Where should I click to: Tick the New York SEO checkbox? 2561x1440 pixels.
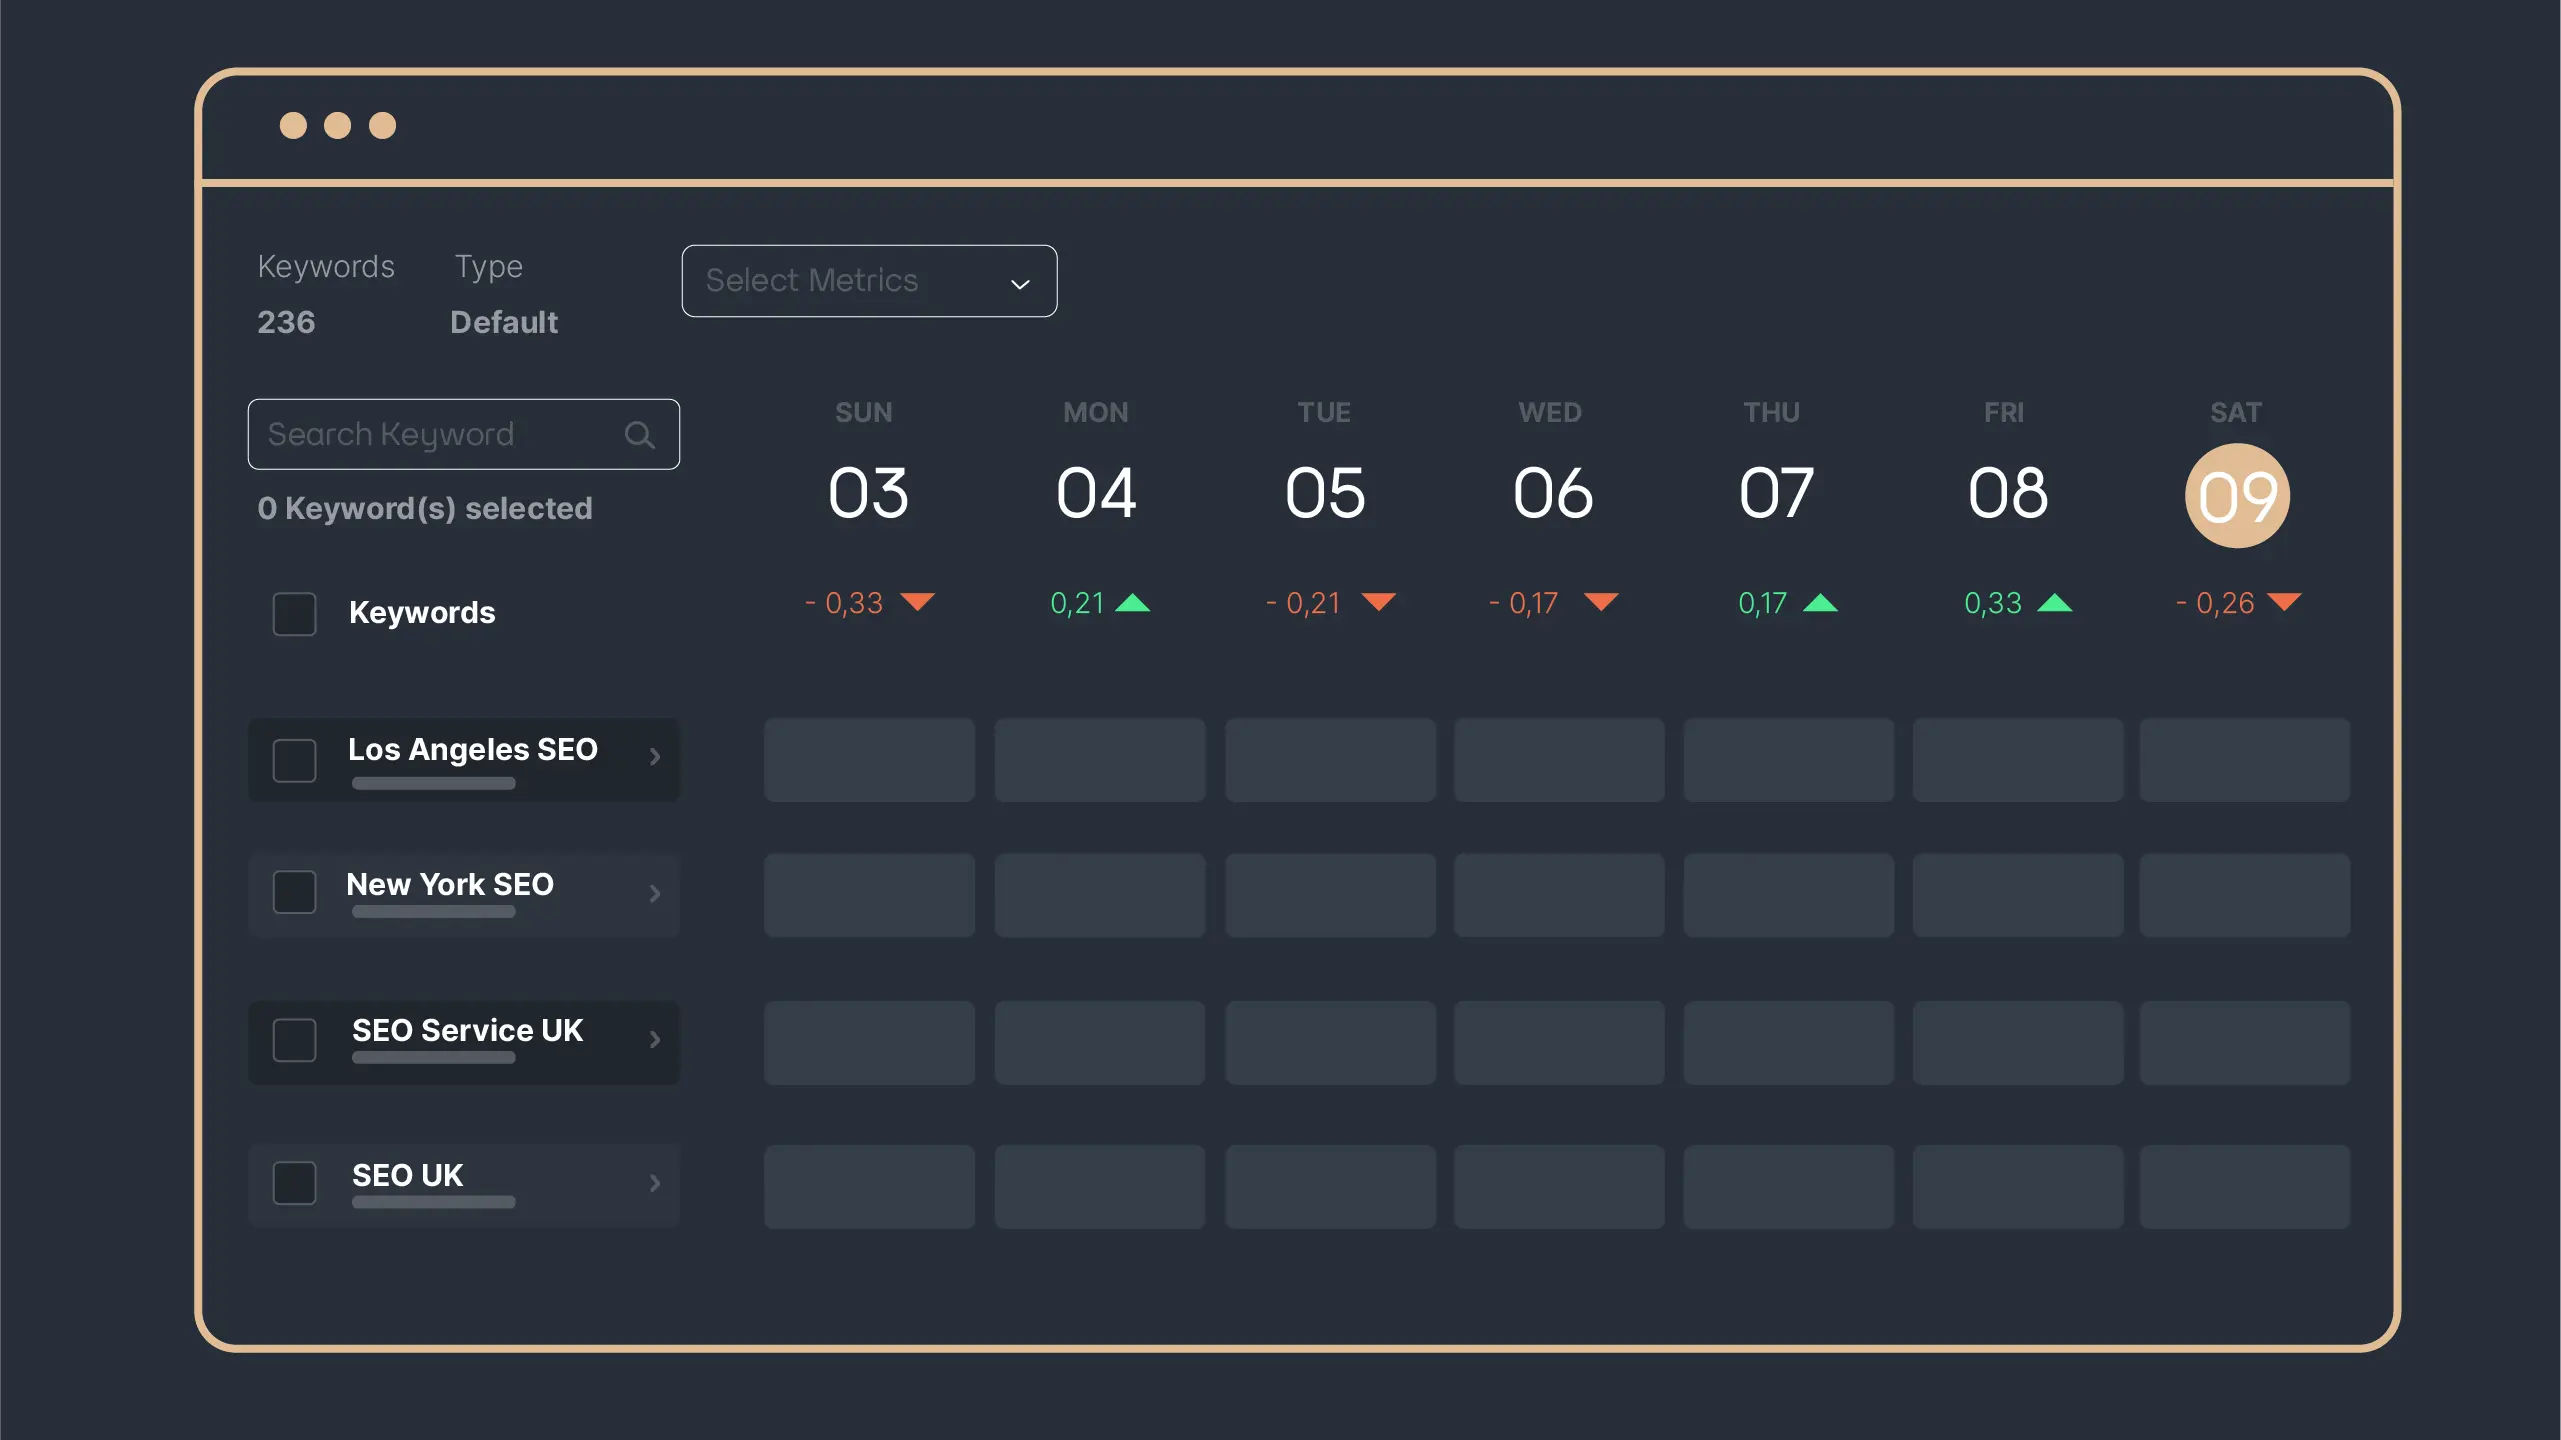tap(294, 892)
